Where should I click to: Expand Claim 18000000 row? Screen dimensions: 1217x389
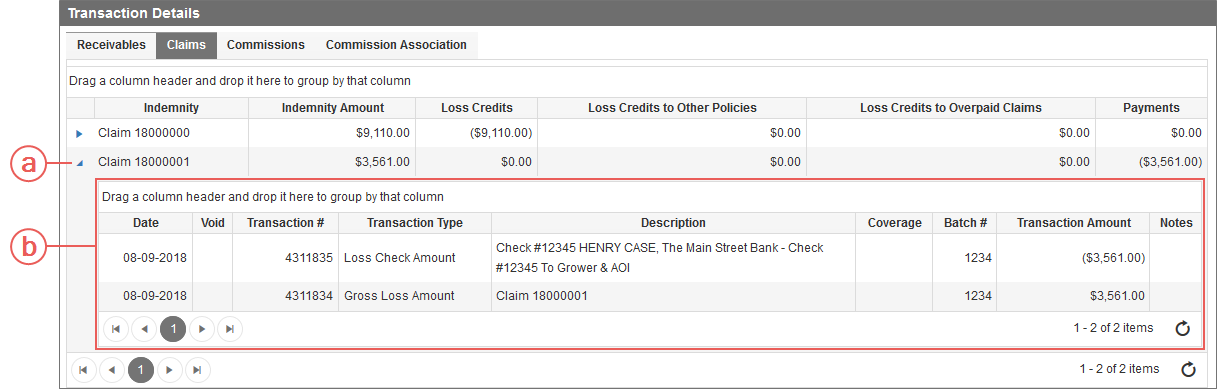(x=80, y=133)
